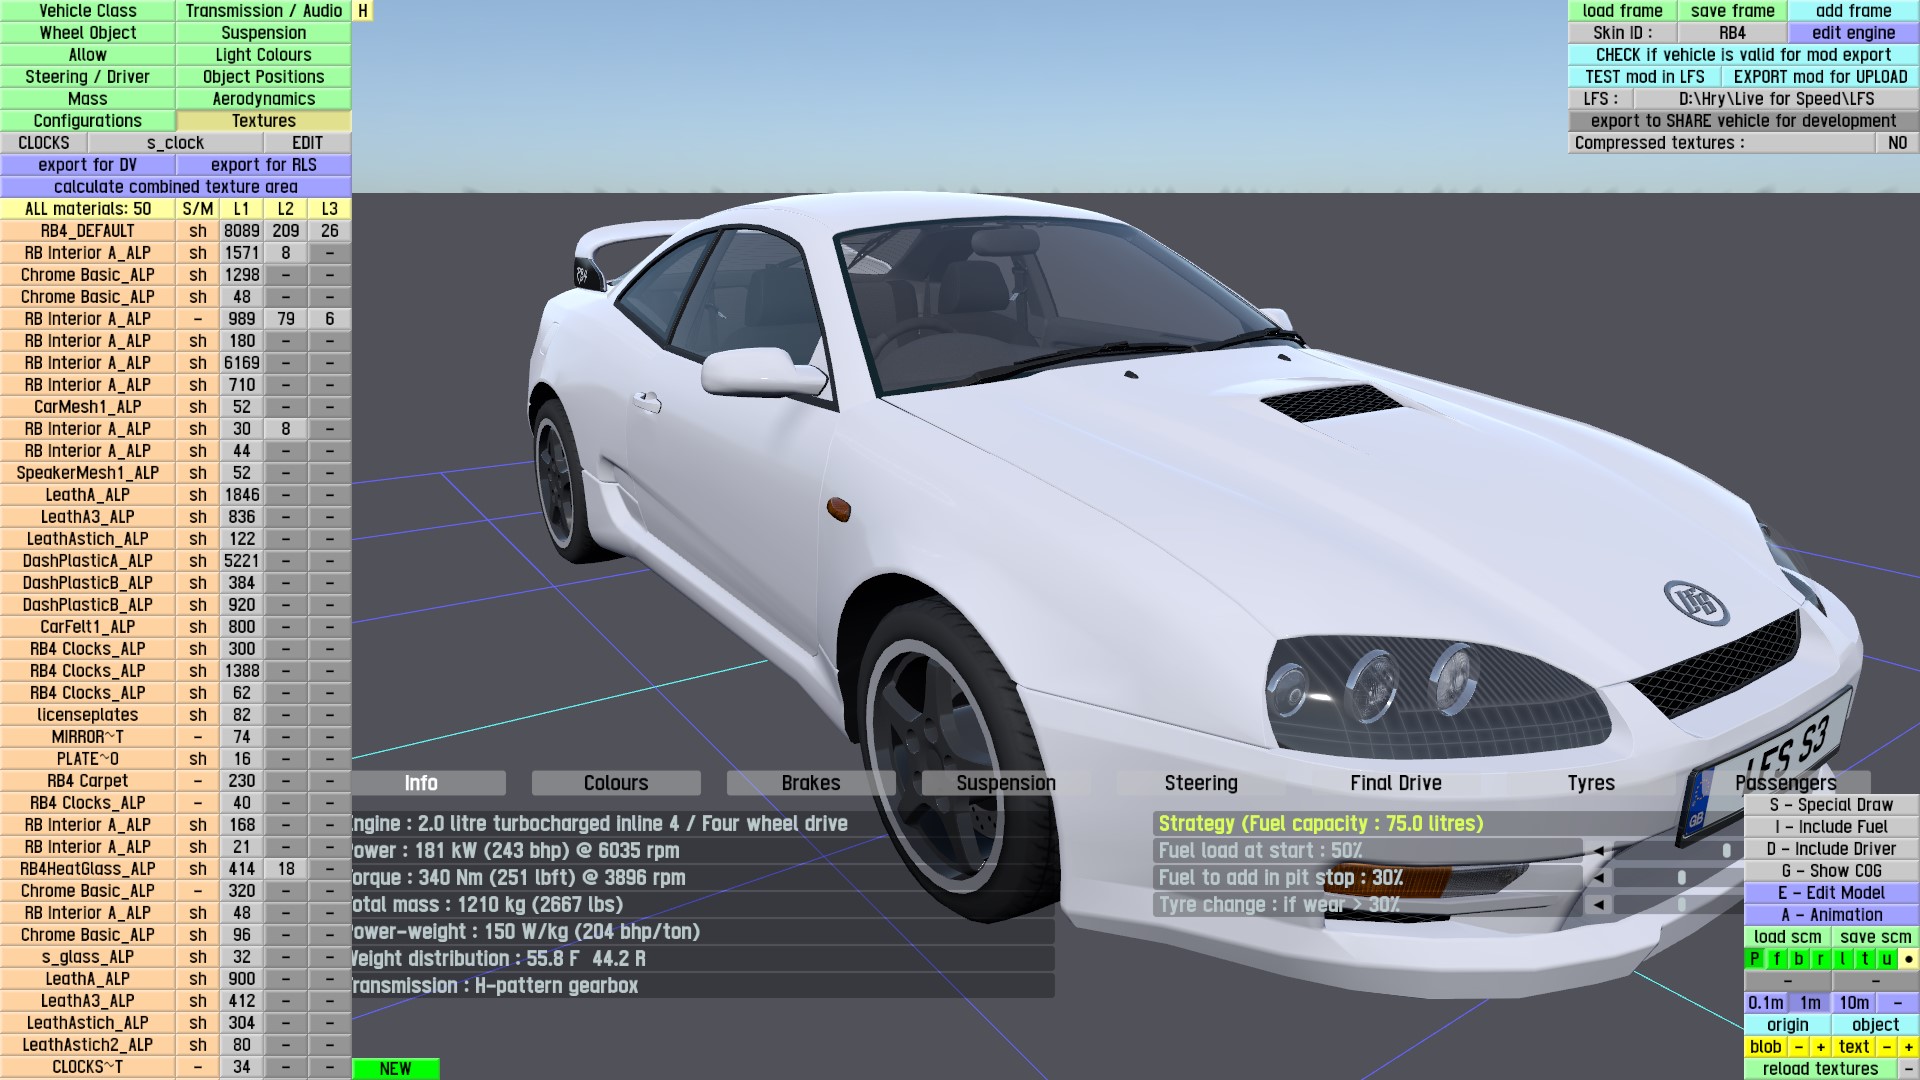Decrease text size with minus
The image size is (1920, 1080).
point(1886,1047)
